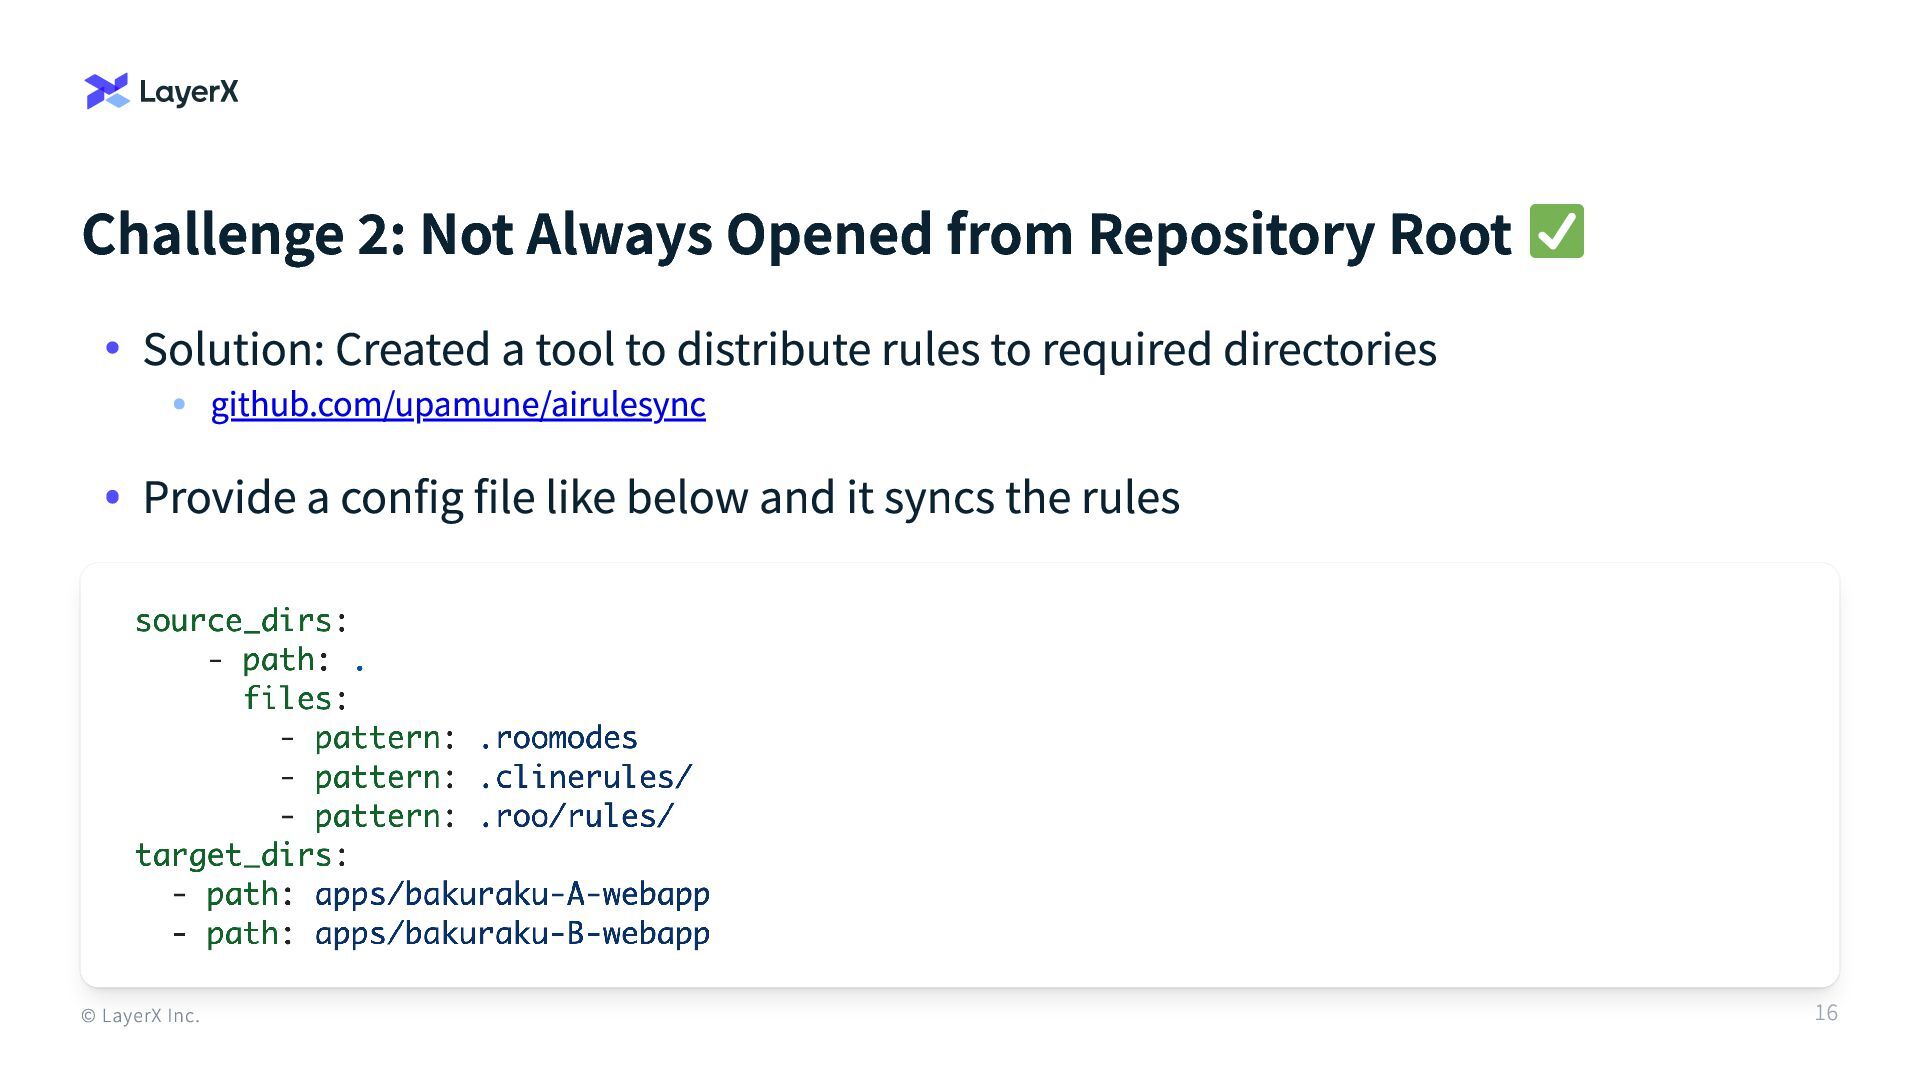Image resolution: width=1920 pixels, height=1080 pixels.
Task: Click the blue bullet before Provide
Action: coord(112,497)
